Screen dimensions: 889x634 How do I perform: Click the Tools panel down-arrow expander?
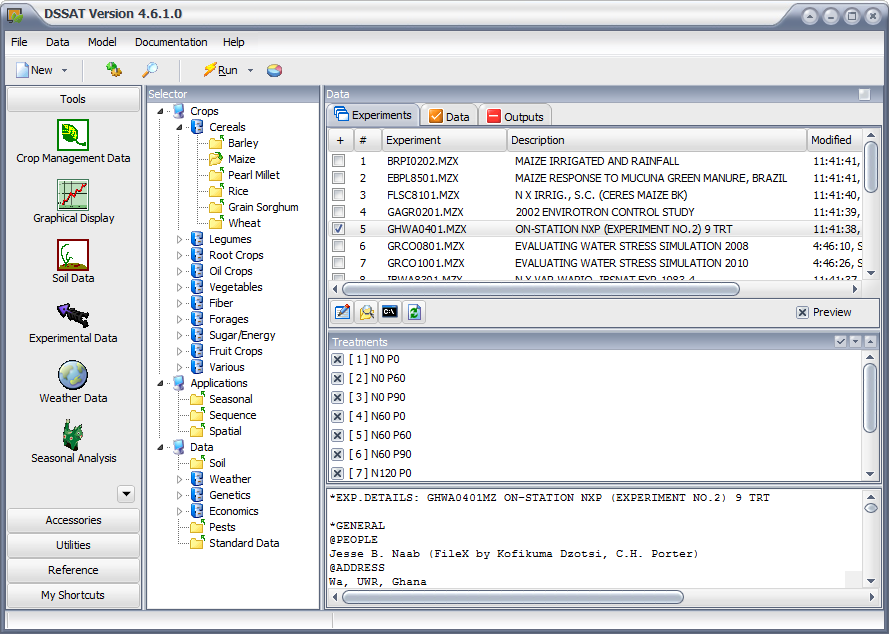[x=126, y=494]
